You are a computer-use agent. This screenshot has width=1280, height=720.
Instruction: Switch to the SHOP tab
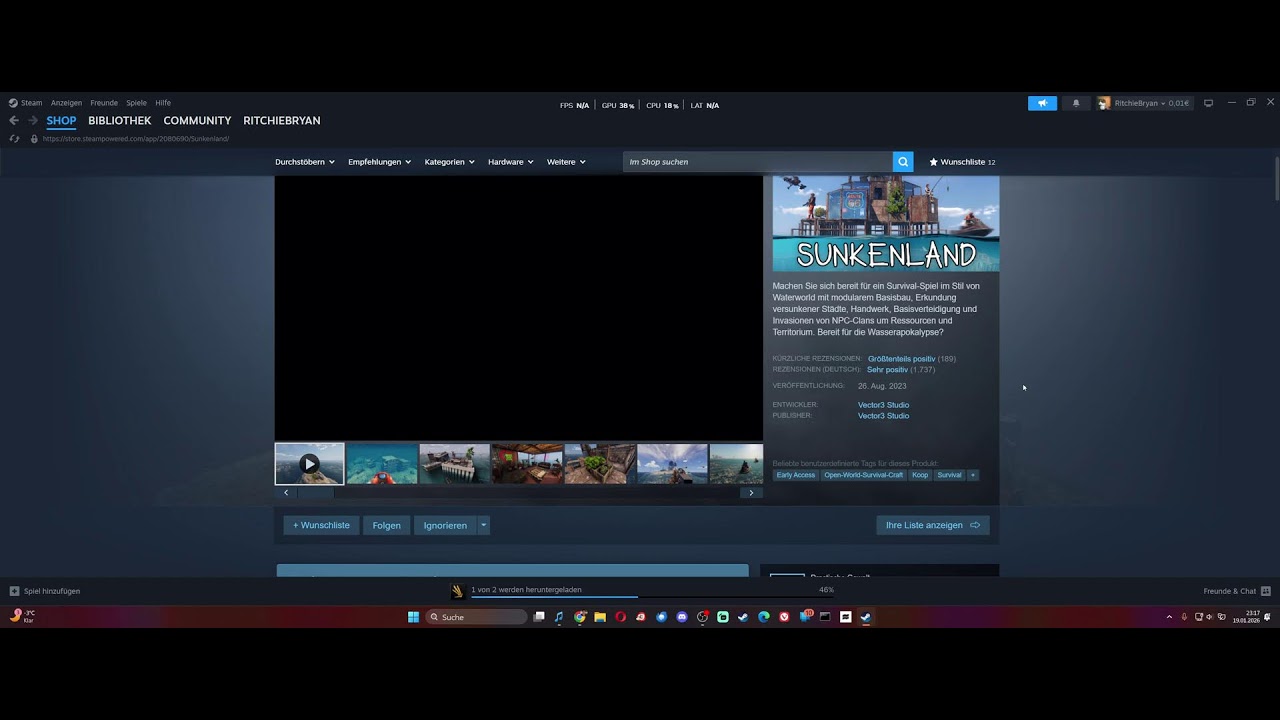pos(61,121)
